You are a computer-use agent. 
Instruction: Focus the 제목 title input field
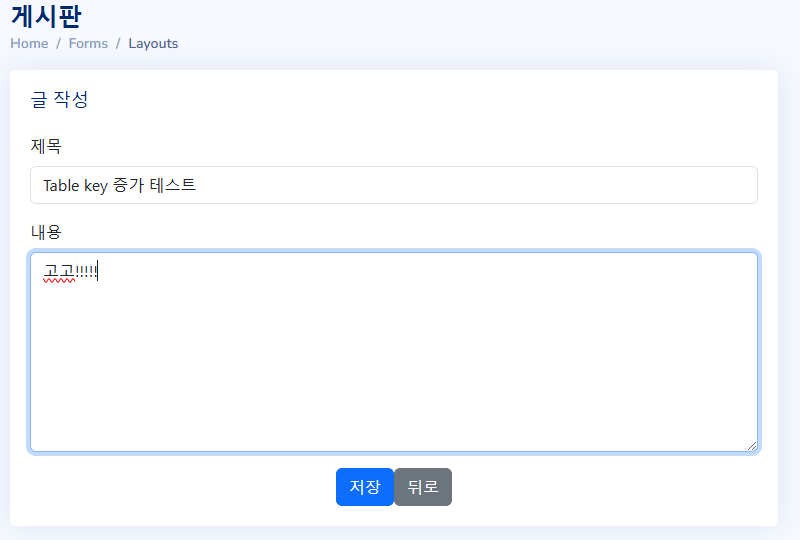(394, 185)
